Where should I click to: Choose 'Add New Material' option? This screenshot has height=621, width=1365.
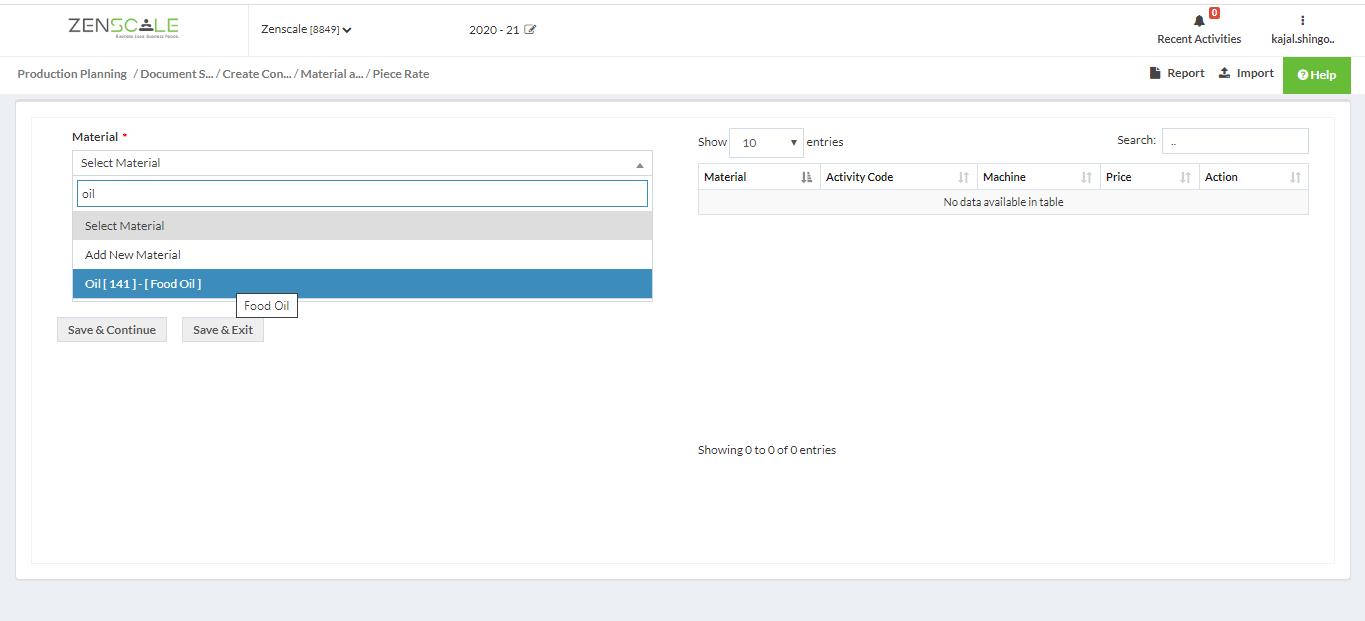(362, 255)
